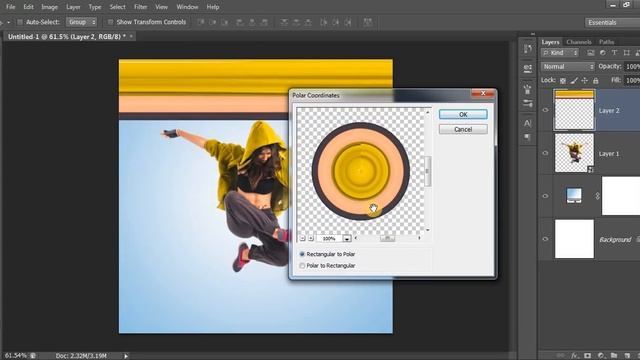
Task: Open the preview zoom percentage dropdown
Action: click(347, 238)
